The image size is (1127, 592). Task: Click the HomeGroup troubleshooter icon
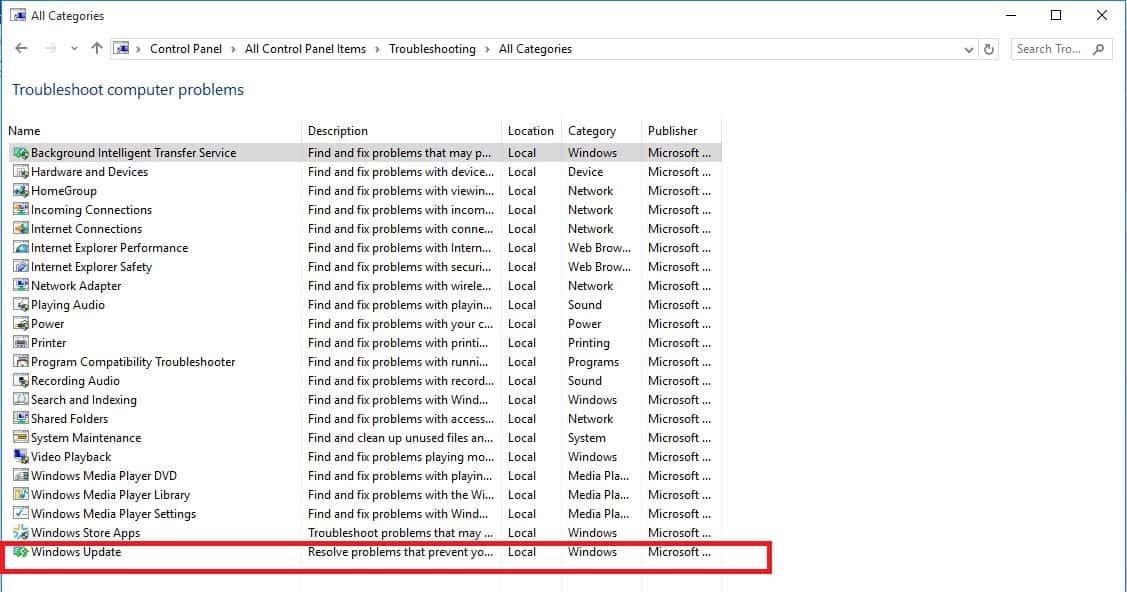[21, 191]
